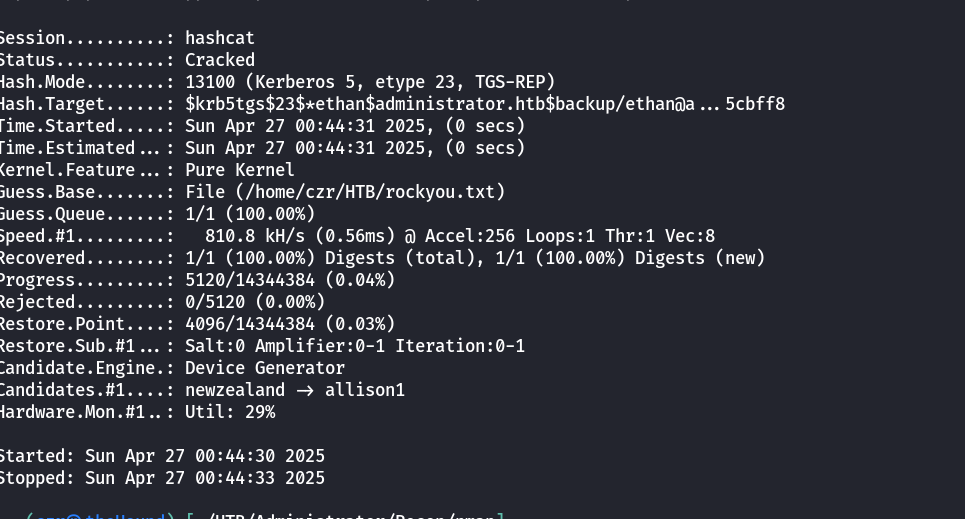Click the Rejected '0/5120' value
The height and width of the screenshot is (519, 965).
click(x=220, y=302)
